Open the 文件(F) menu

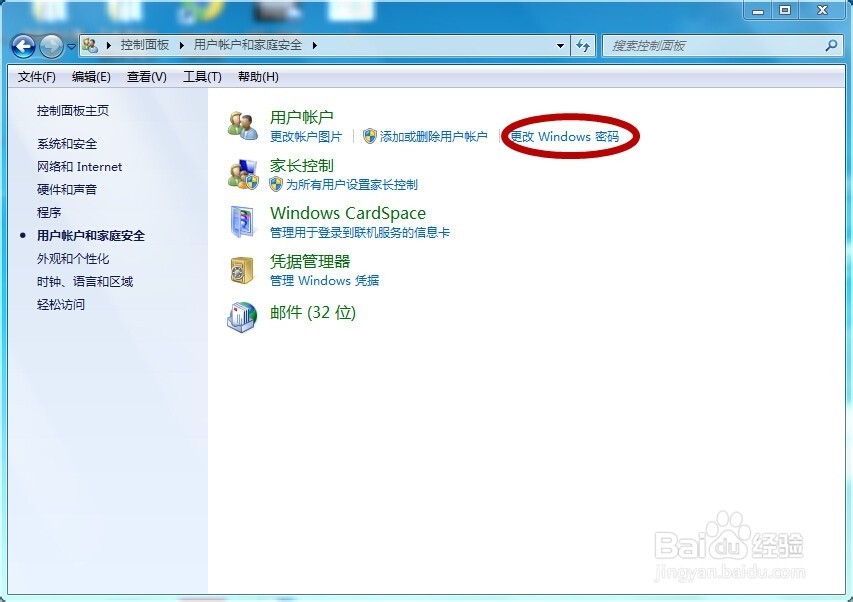(36, 77)
